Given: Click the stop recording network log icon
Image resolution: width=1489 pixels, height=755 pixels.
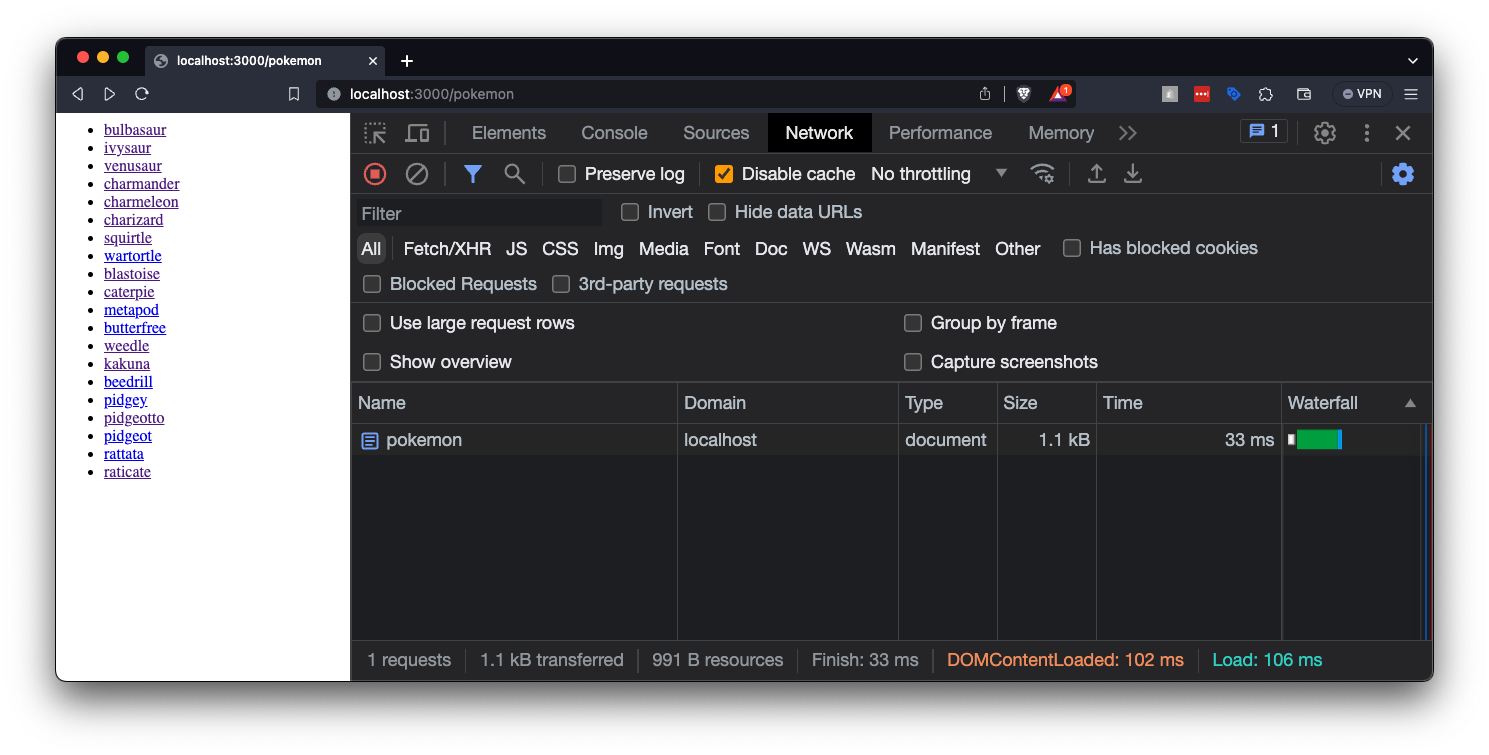Looking at the screenshot, I should click(x=375, y=174).
